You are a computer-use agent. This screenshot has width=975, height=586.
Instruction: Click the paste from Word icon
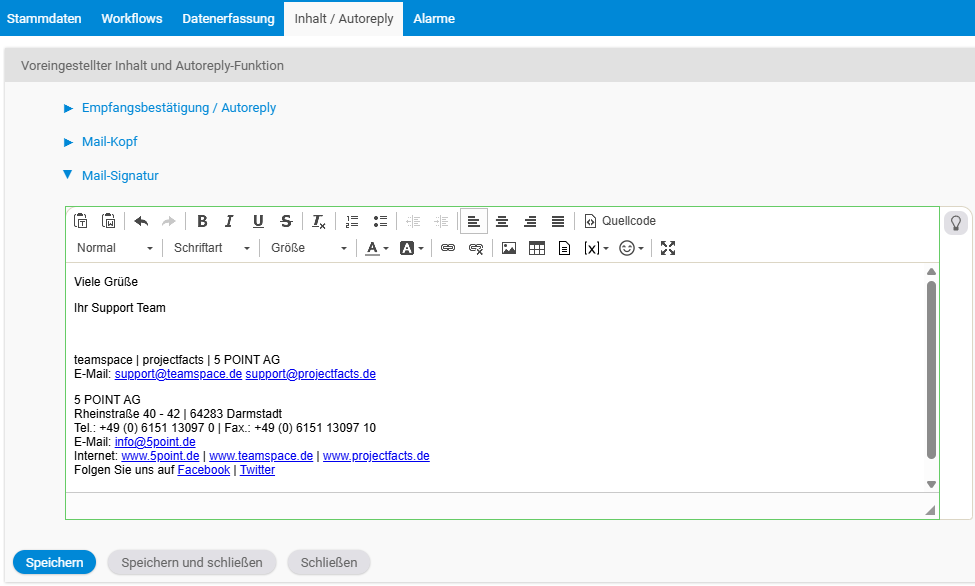[x=109, y=221]
